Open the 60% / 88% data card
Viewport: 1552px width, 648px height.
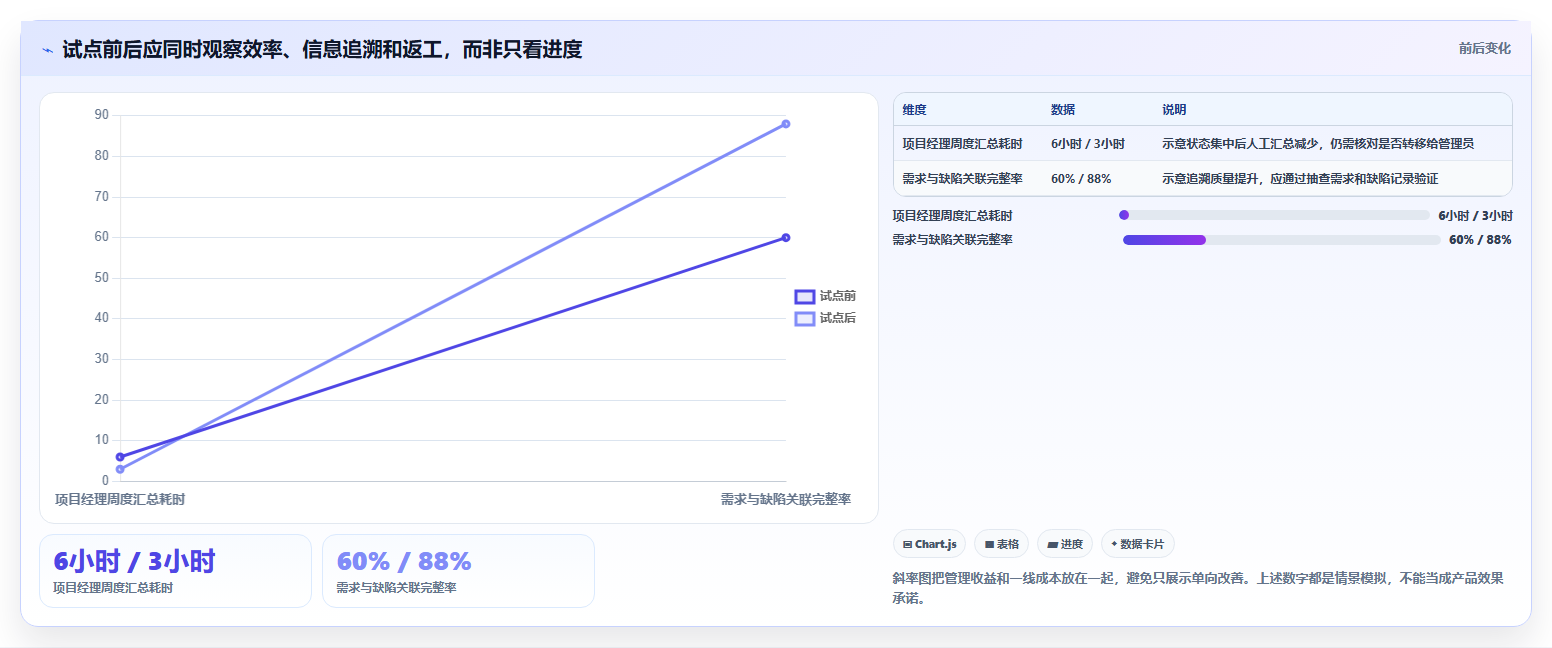point(458,570)
